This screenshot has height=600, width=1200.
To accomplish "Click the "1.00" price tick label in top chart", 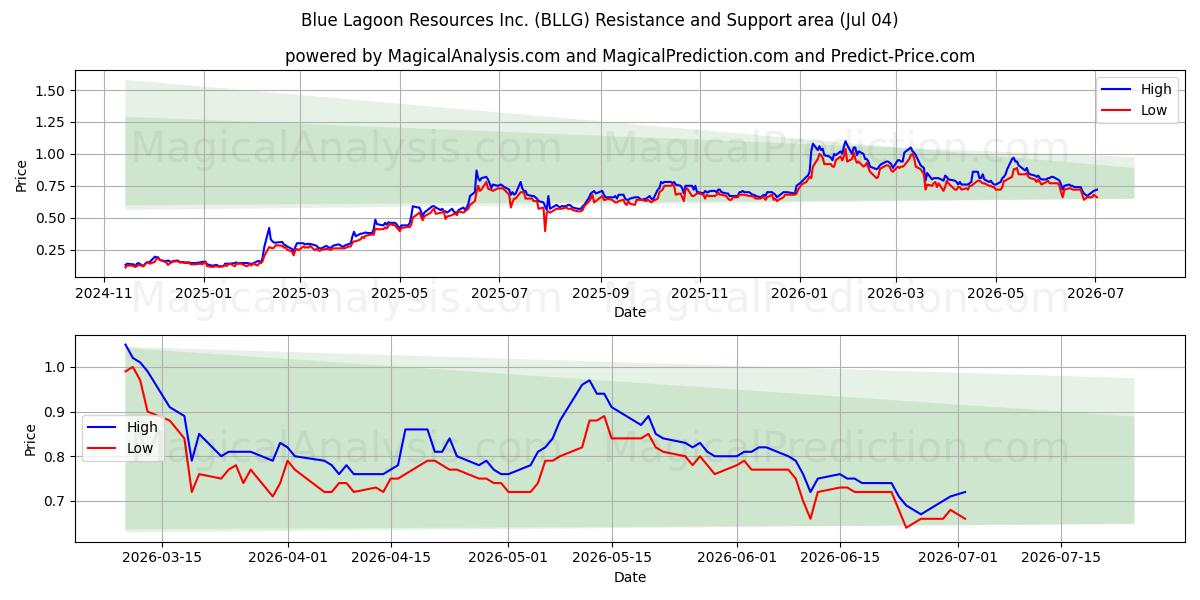I will pos(51,154).
